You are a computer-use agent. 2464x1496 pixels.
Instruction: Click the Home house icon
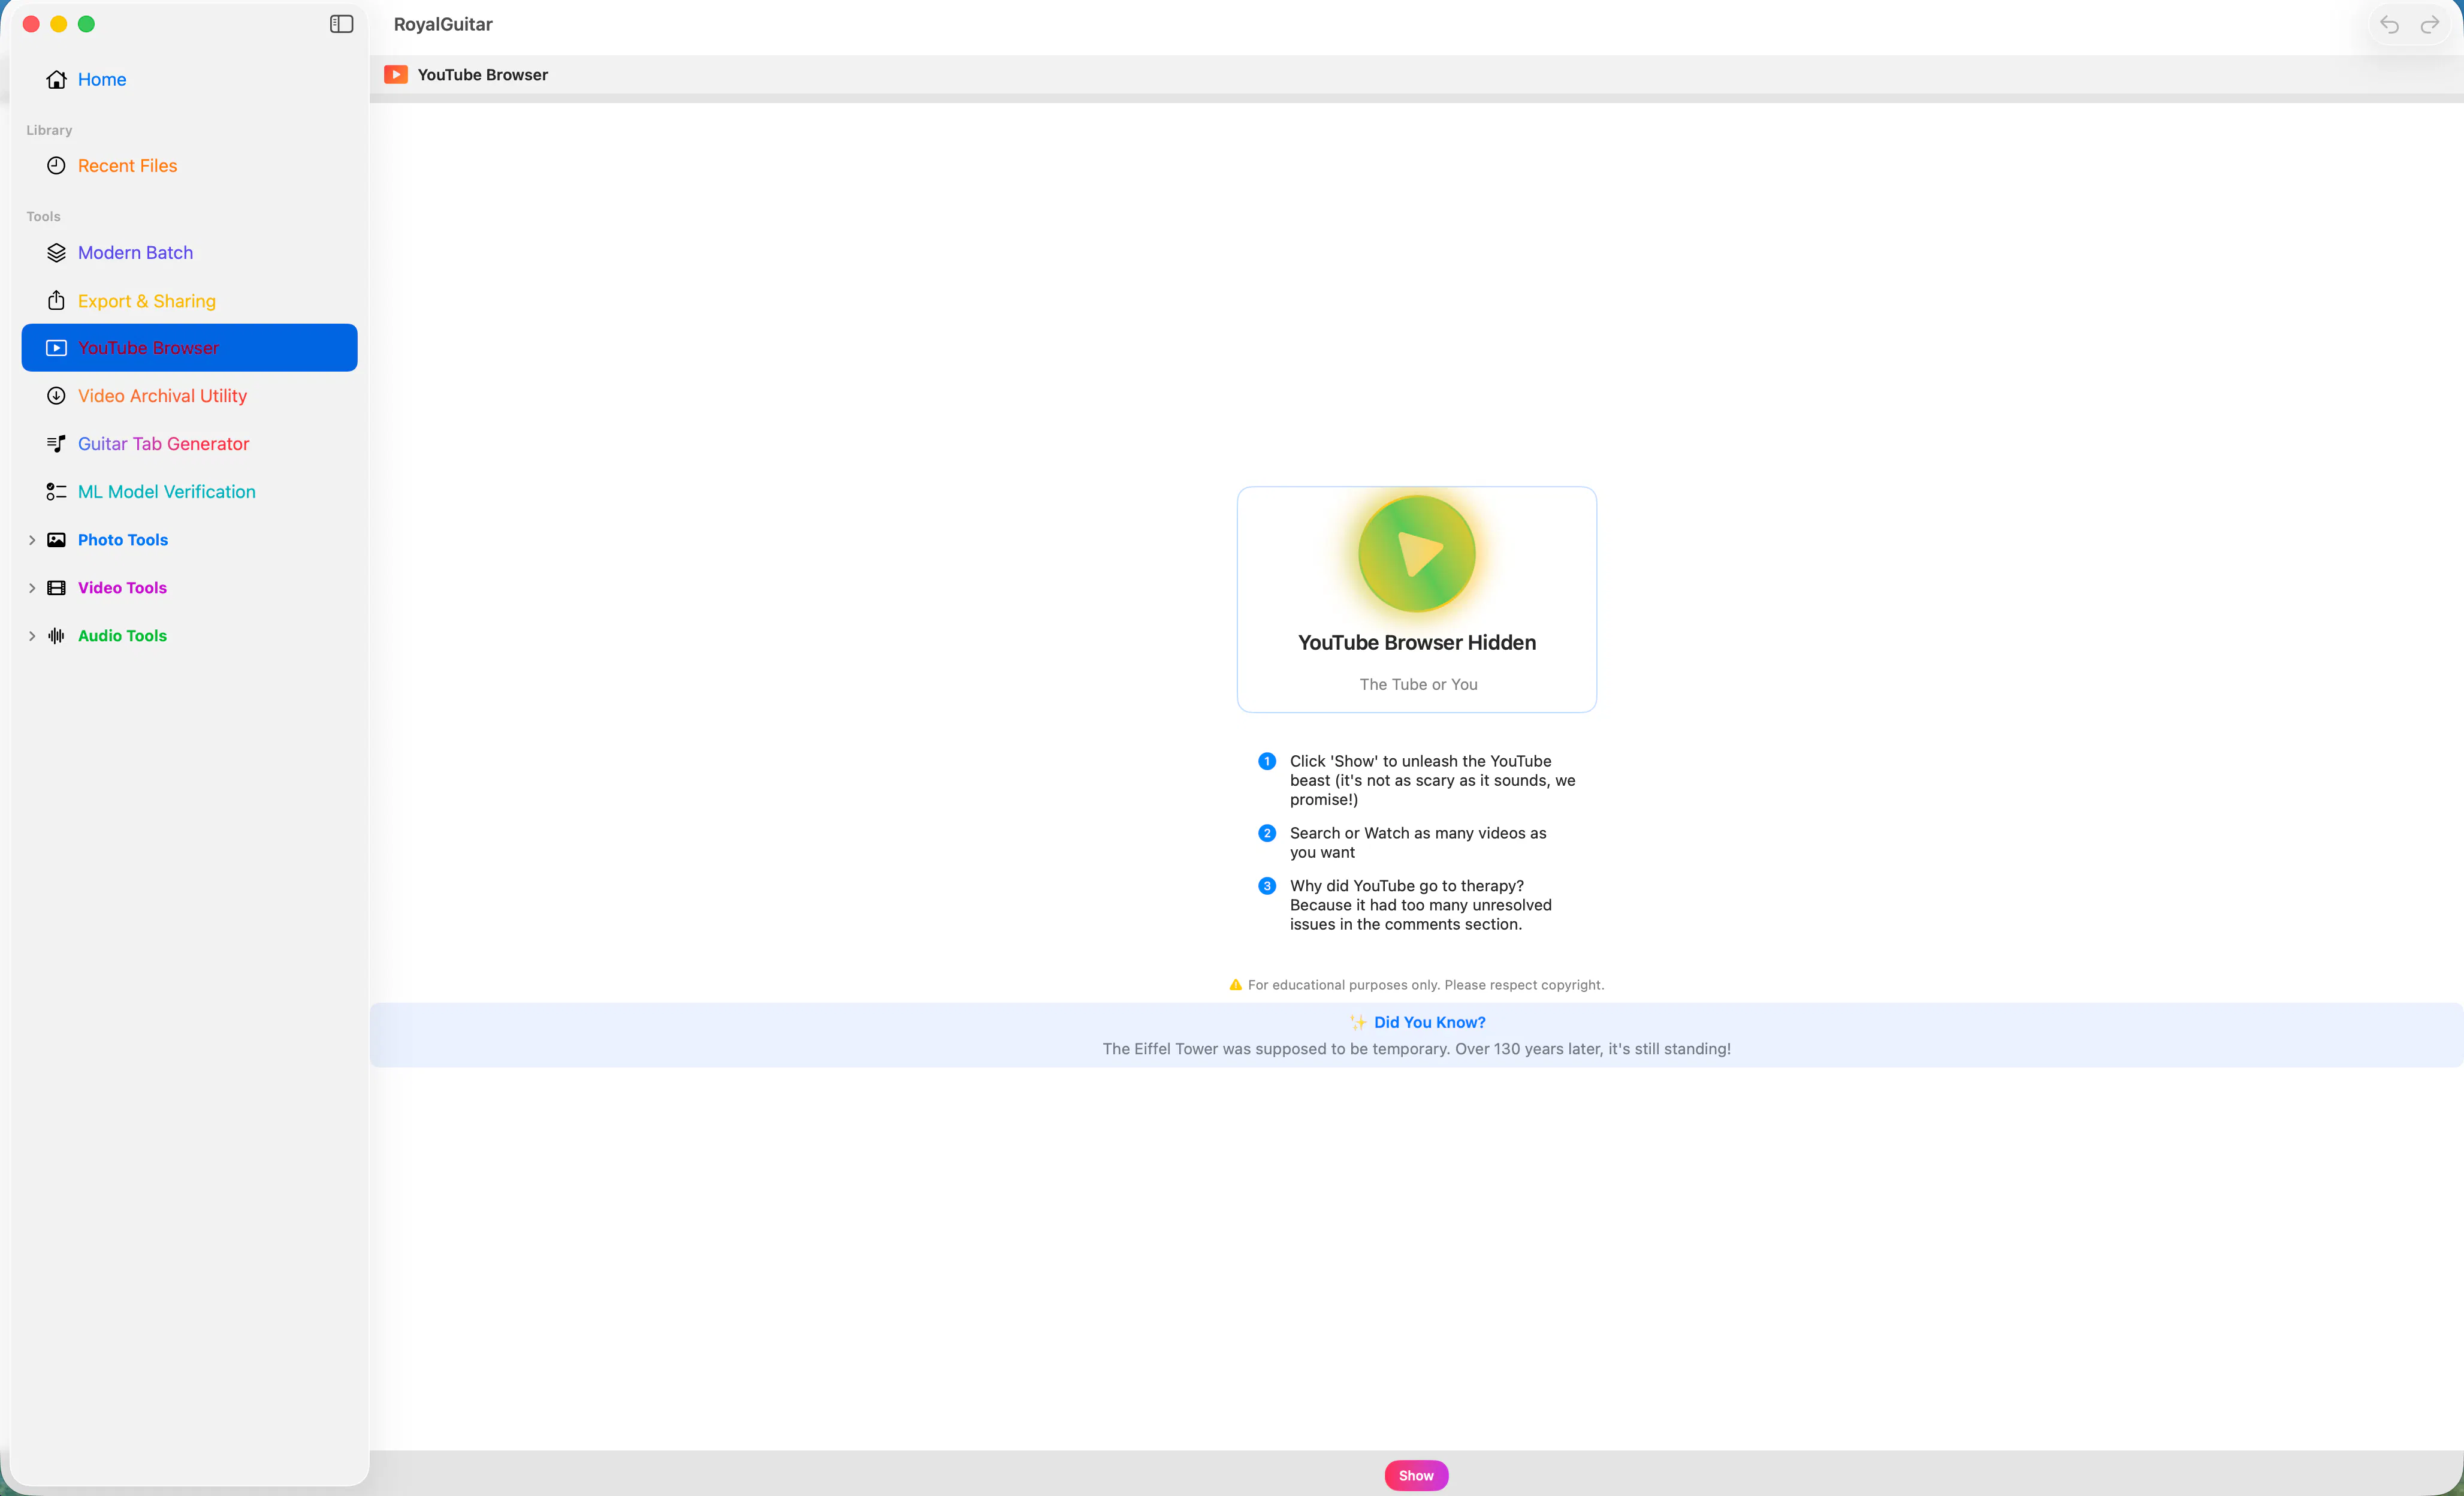tap(56, 80)
